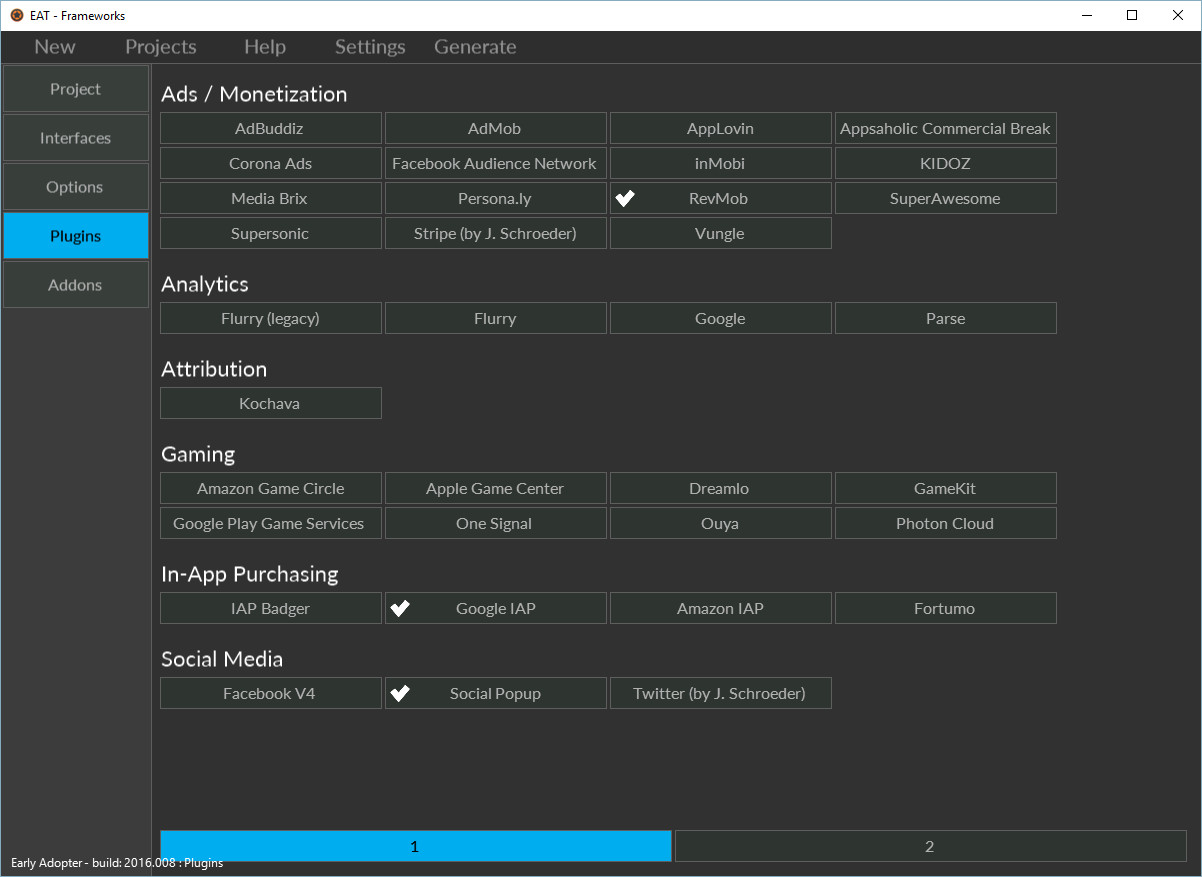The height and width of the screenshot is (877, 1202).
Task: Toggle the Photon Cloud plugin
Action: tap(945, 523)
